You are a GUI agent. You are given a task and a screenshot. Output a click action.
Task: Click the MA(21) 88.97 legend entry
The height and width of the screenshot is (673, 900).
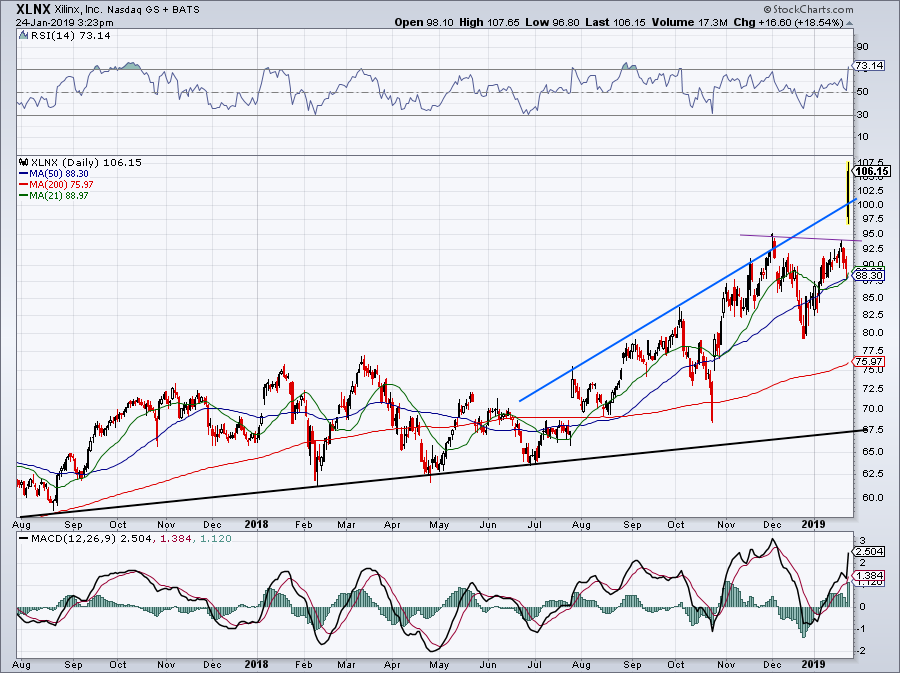pyautogui.click(x=53, y=195)
